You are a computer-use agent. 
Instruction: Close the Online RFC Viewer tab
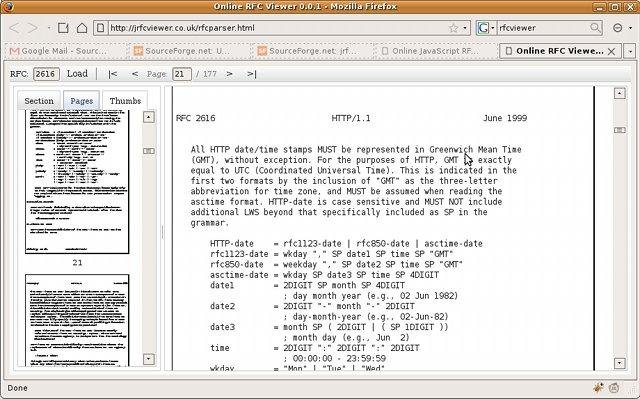pyautogui.click(x=611, y=51)
